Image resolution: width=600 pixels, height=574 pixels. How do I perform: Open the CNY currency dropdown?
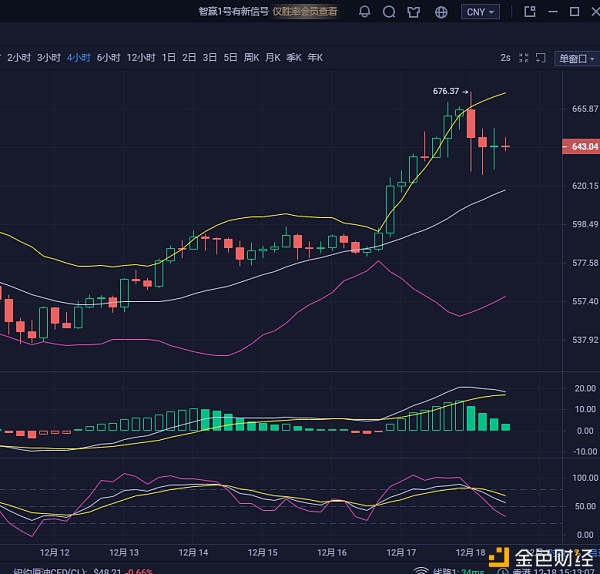(480, 12)
